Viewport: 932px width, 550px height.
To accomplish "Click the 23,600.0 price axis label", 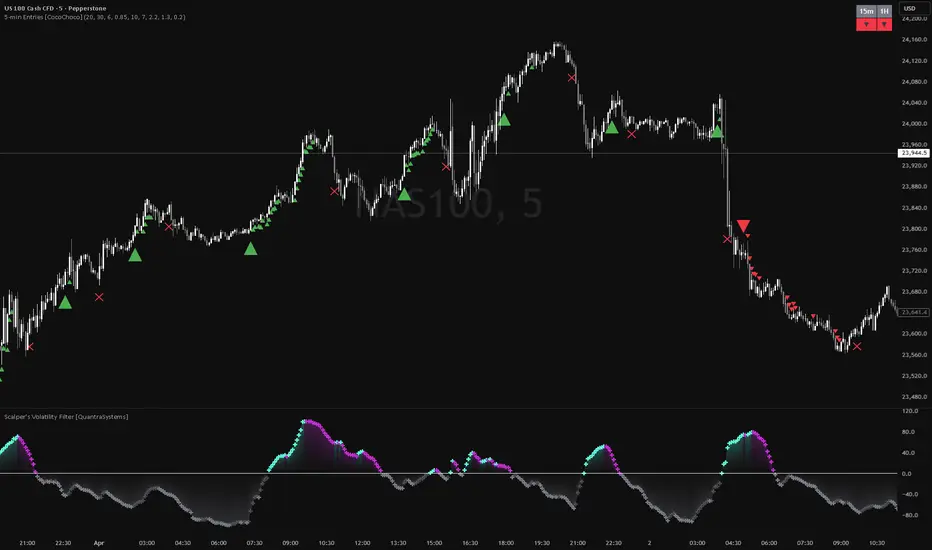I will [914, 334].
